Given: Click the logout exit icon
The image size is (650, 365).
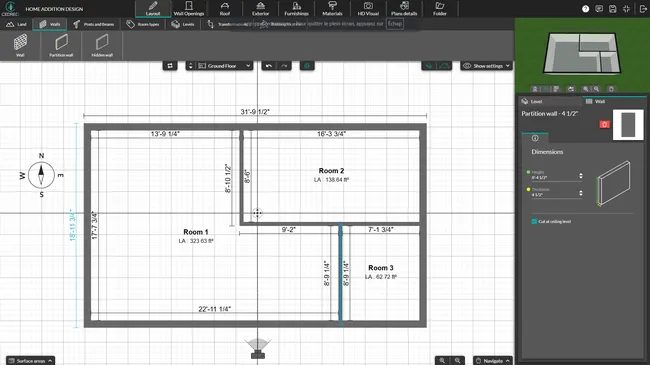Looking at the screenshot, I should tap(643, 9).
